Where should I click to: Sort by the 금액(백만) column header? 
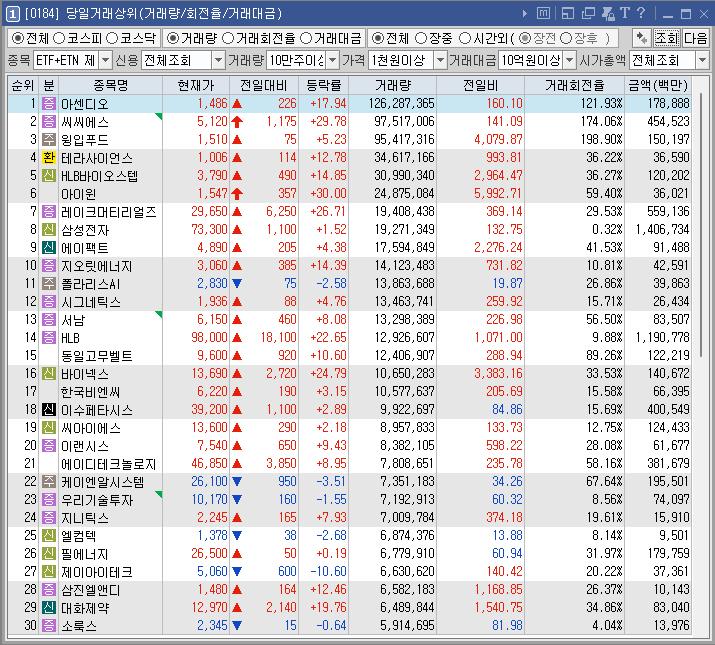[658, 85]
